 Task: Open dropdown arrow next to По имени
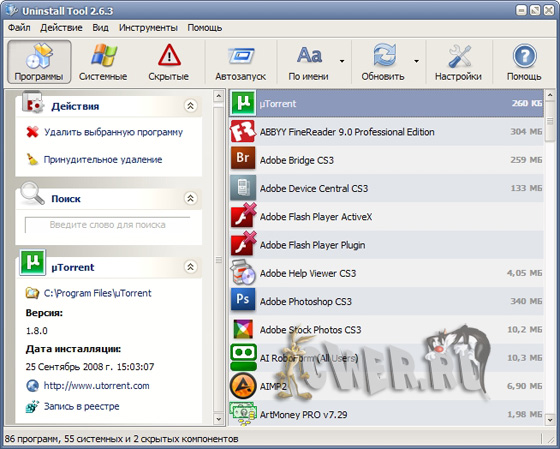(342, 61)
